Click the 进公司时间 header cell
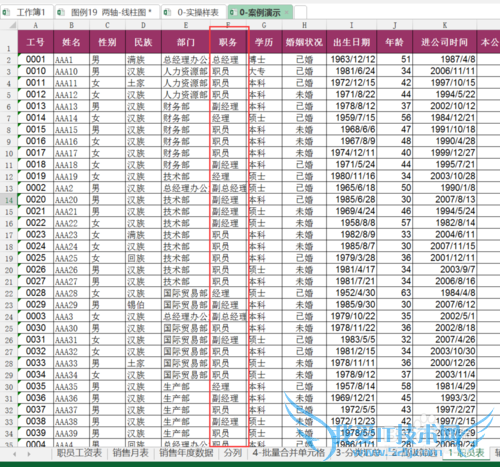The height and width of the screenshot is (467, 500). [445, 42]
